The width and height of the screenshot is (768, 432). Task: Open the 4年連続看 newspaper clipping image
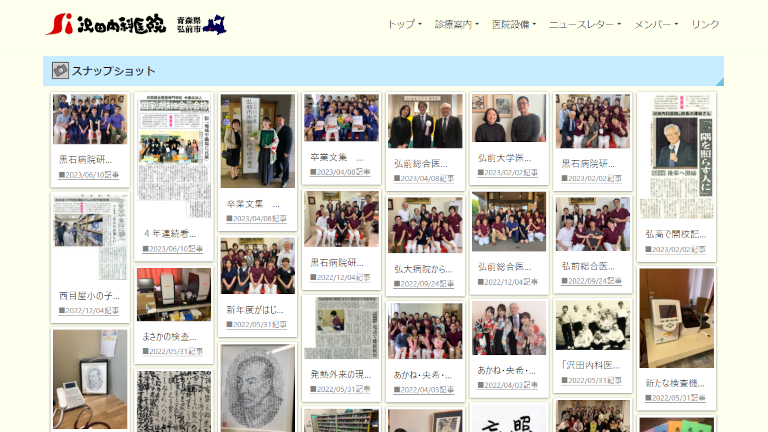(x=174, y=156)
